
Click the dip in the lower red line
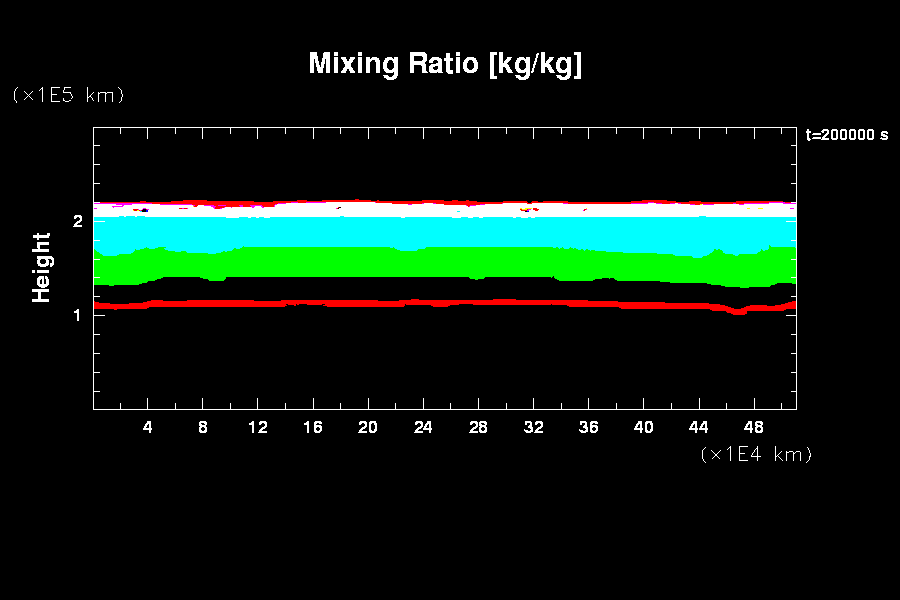click(x=738, y=312)
